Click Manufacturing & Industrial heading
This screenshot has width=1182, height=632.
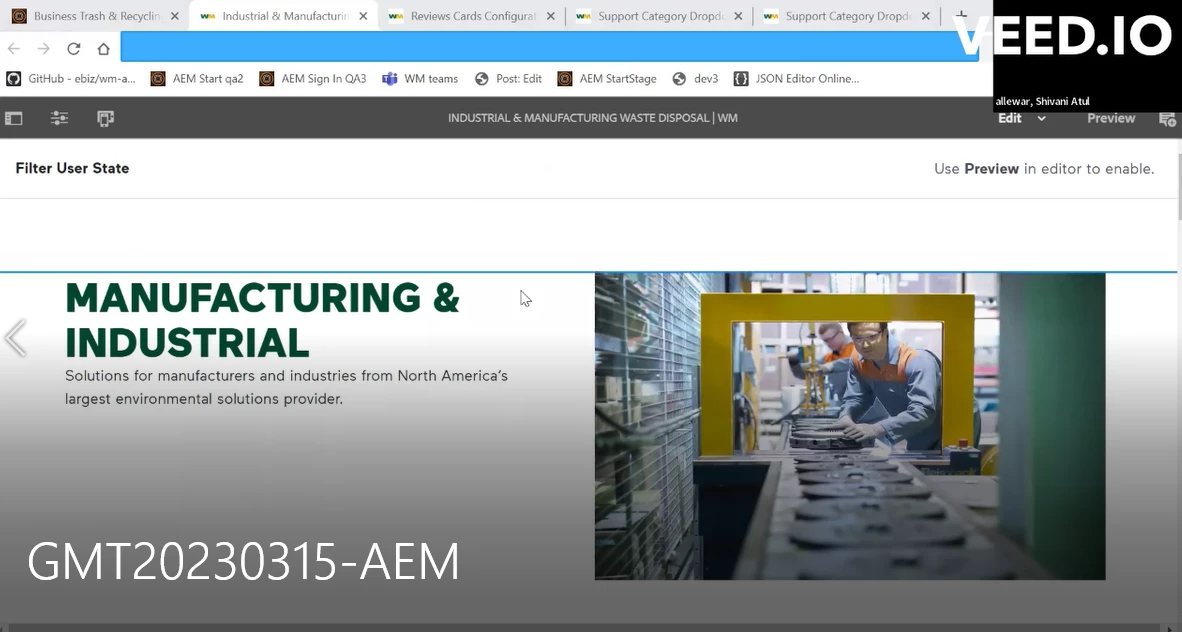point(262,320)
